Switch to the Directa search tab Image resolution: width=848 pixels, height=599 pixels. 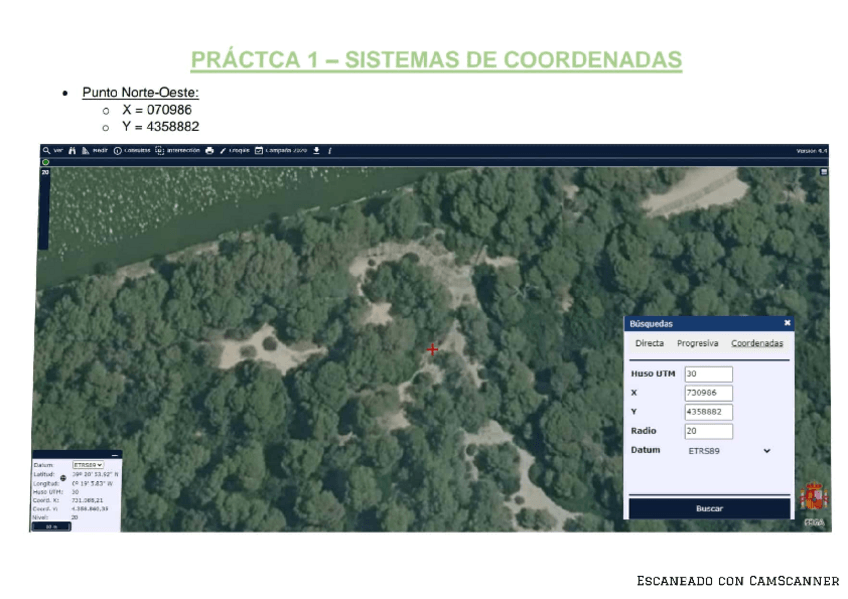649,343
